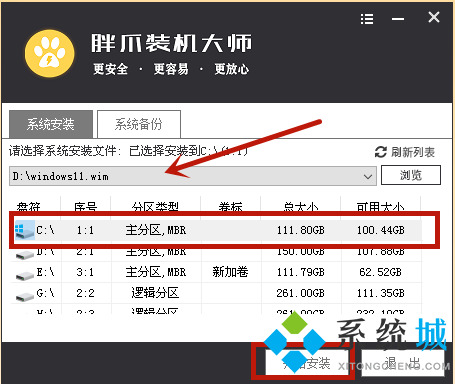
Task: Click the E:\ drive icon
Action: (x=25, y=275)
